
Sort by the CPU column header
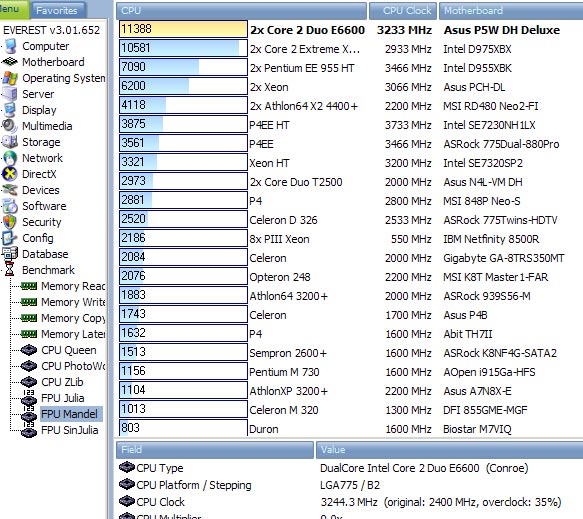click(241, 11)
